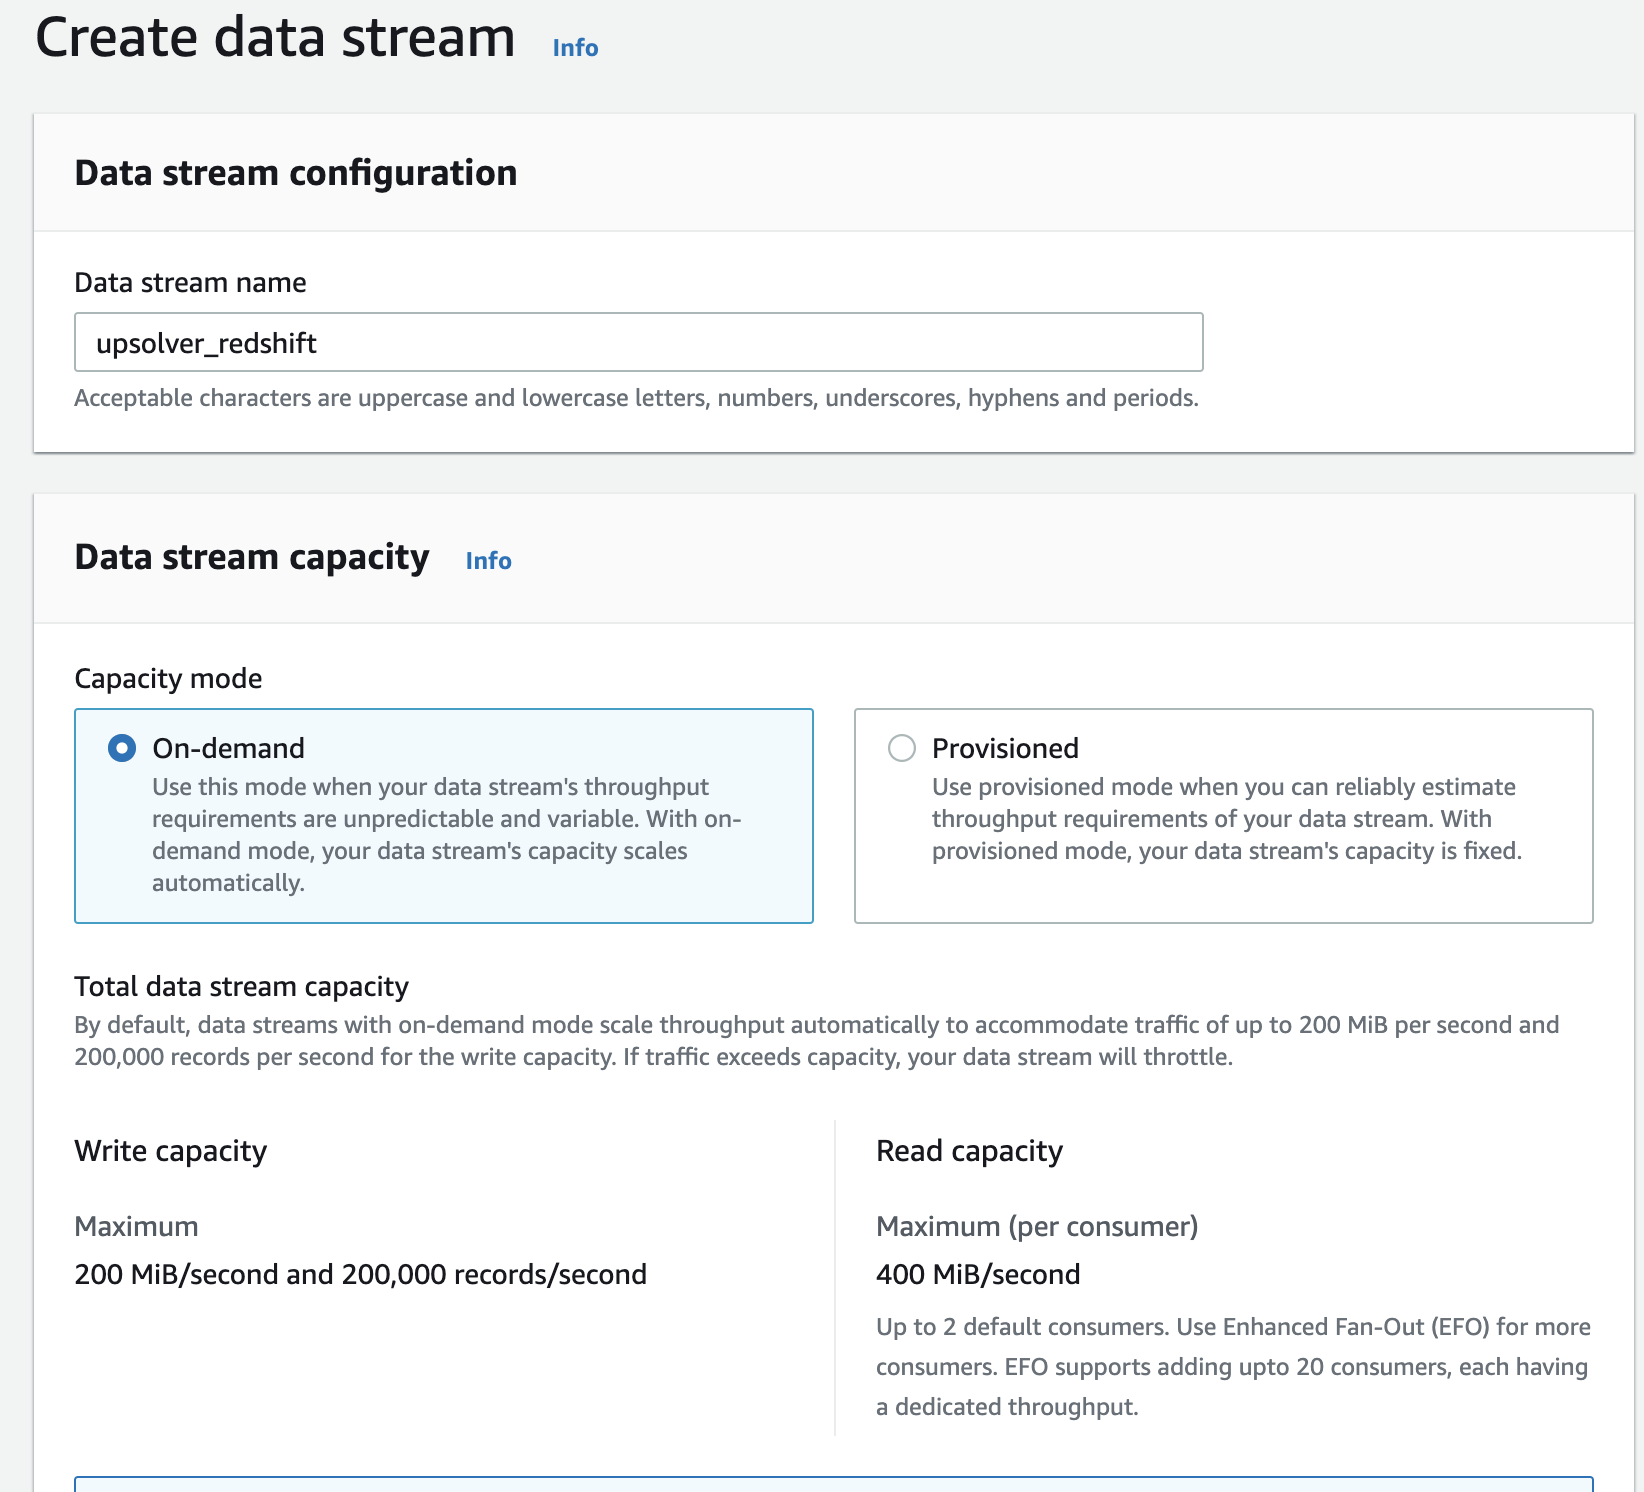
Task: Open the Info link beside Data stream capacity
Action: (488, 561)
